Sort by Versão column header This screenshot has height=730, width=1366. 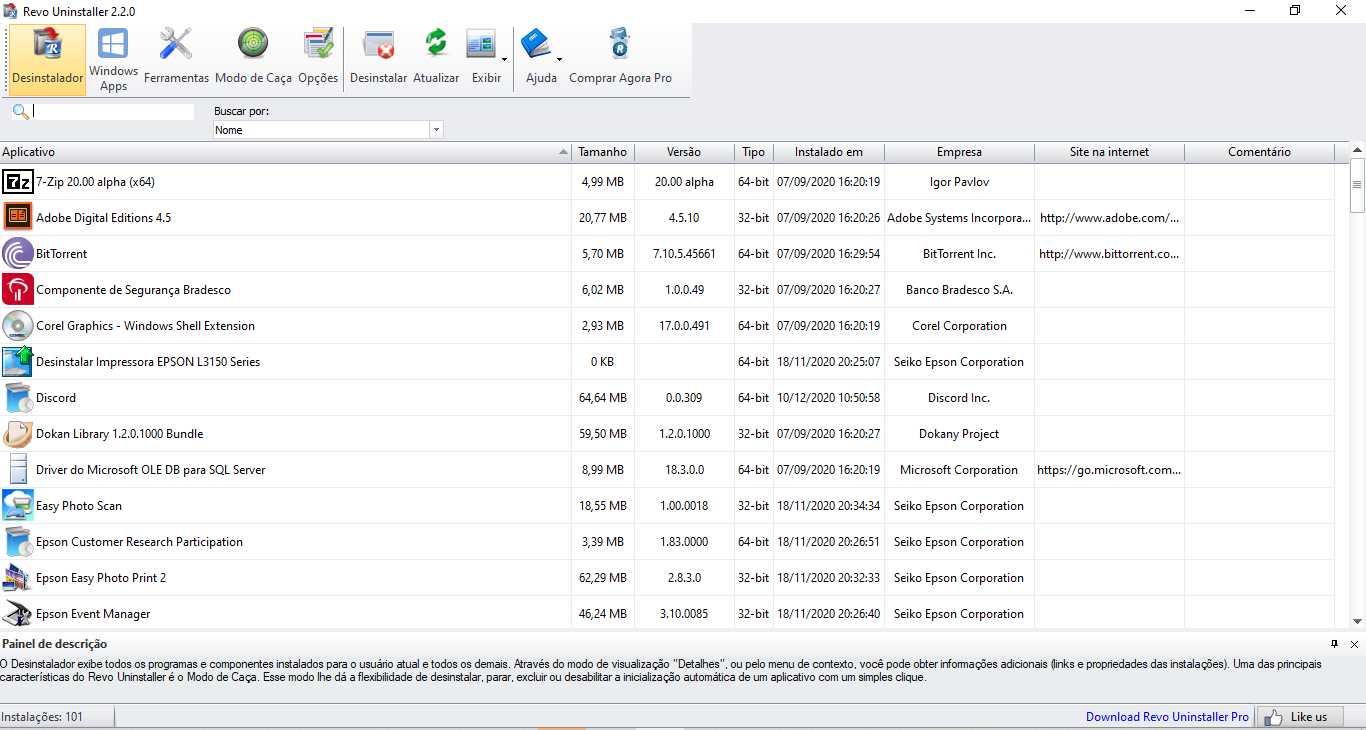(684, 152)
